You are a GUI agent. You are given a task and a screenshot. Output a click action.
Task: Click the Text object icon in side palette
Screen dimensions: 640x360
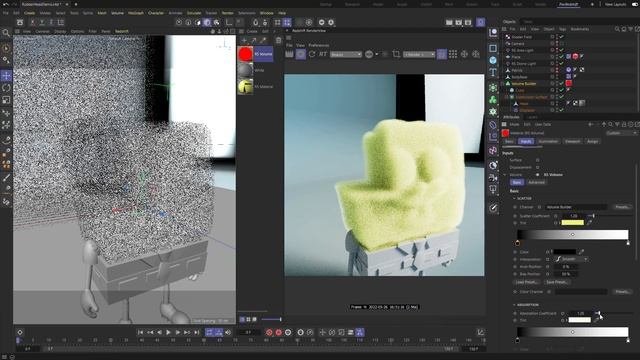tap(493, 73)
